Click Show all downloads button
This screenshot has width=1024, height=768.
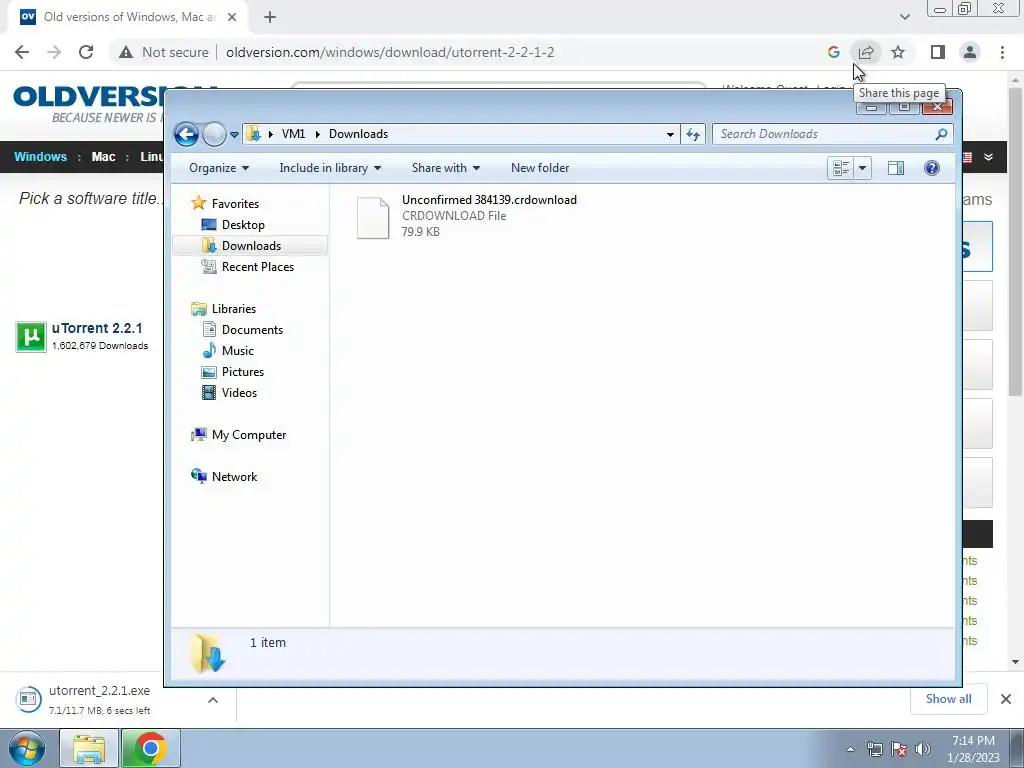948,699
